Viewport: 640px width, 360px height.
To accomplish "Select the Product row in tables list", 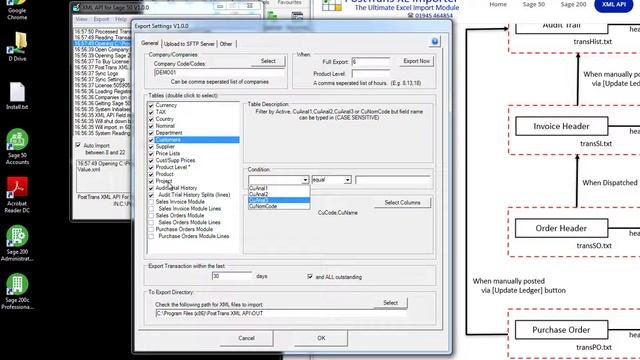I will pyautogui.click(x=164, y=174).
